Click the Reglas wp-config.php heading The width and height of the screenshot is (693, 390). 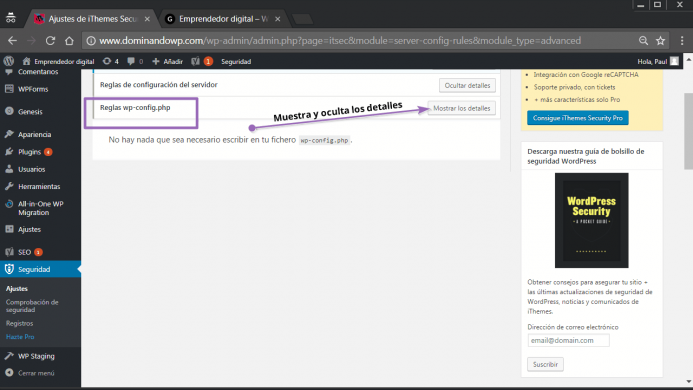coord(135,107)
